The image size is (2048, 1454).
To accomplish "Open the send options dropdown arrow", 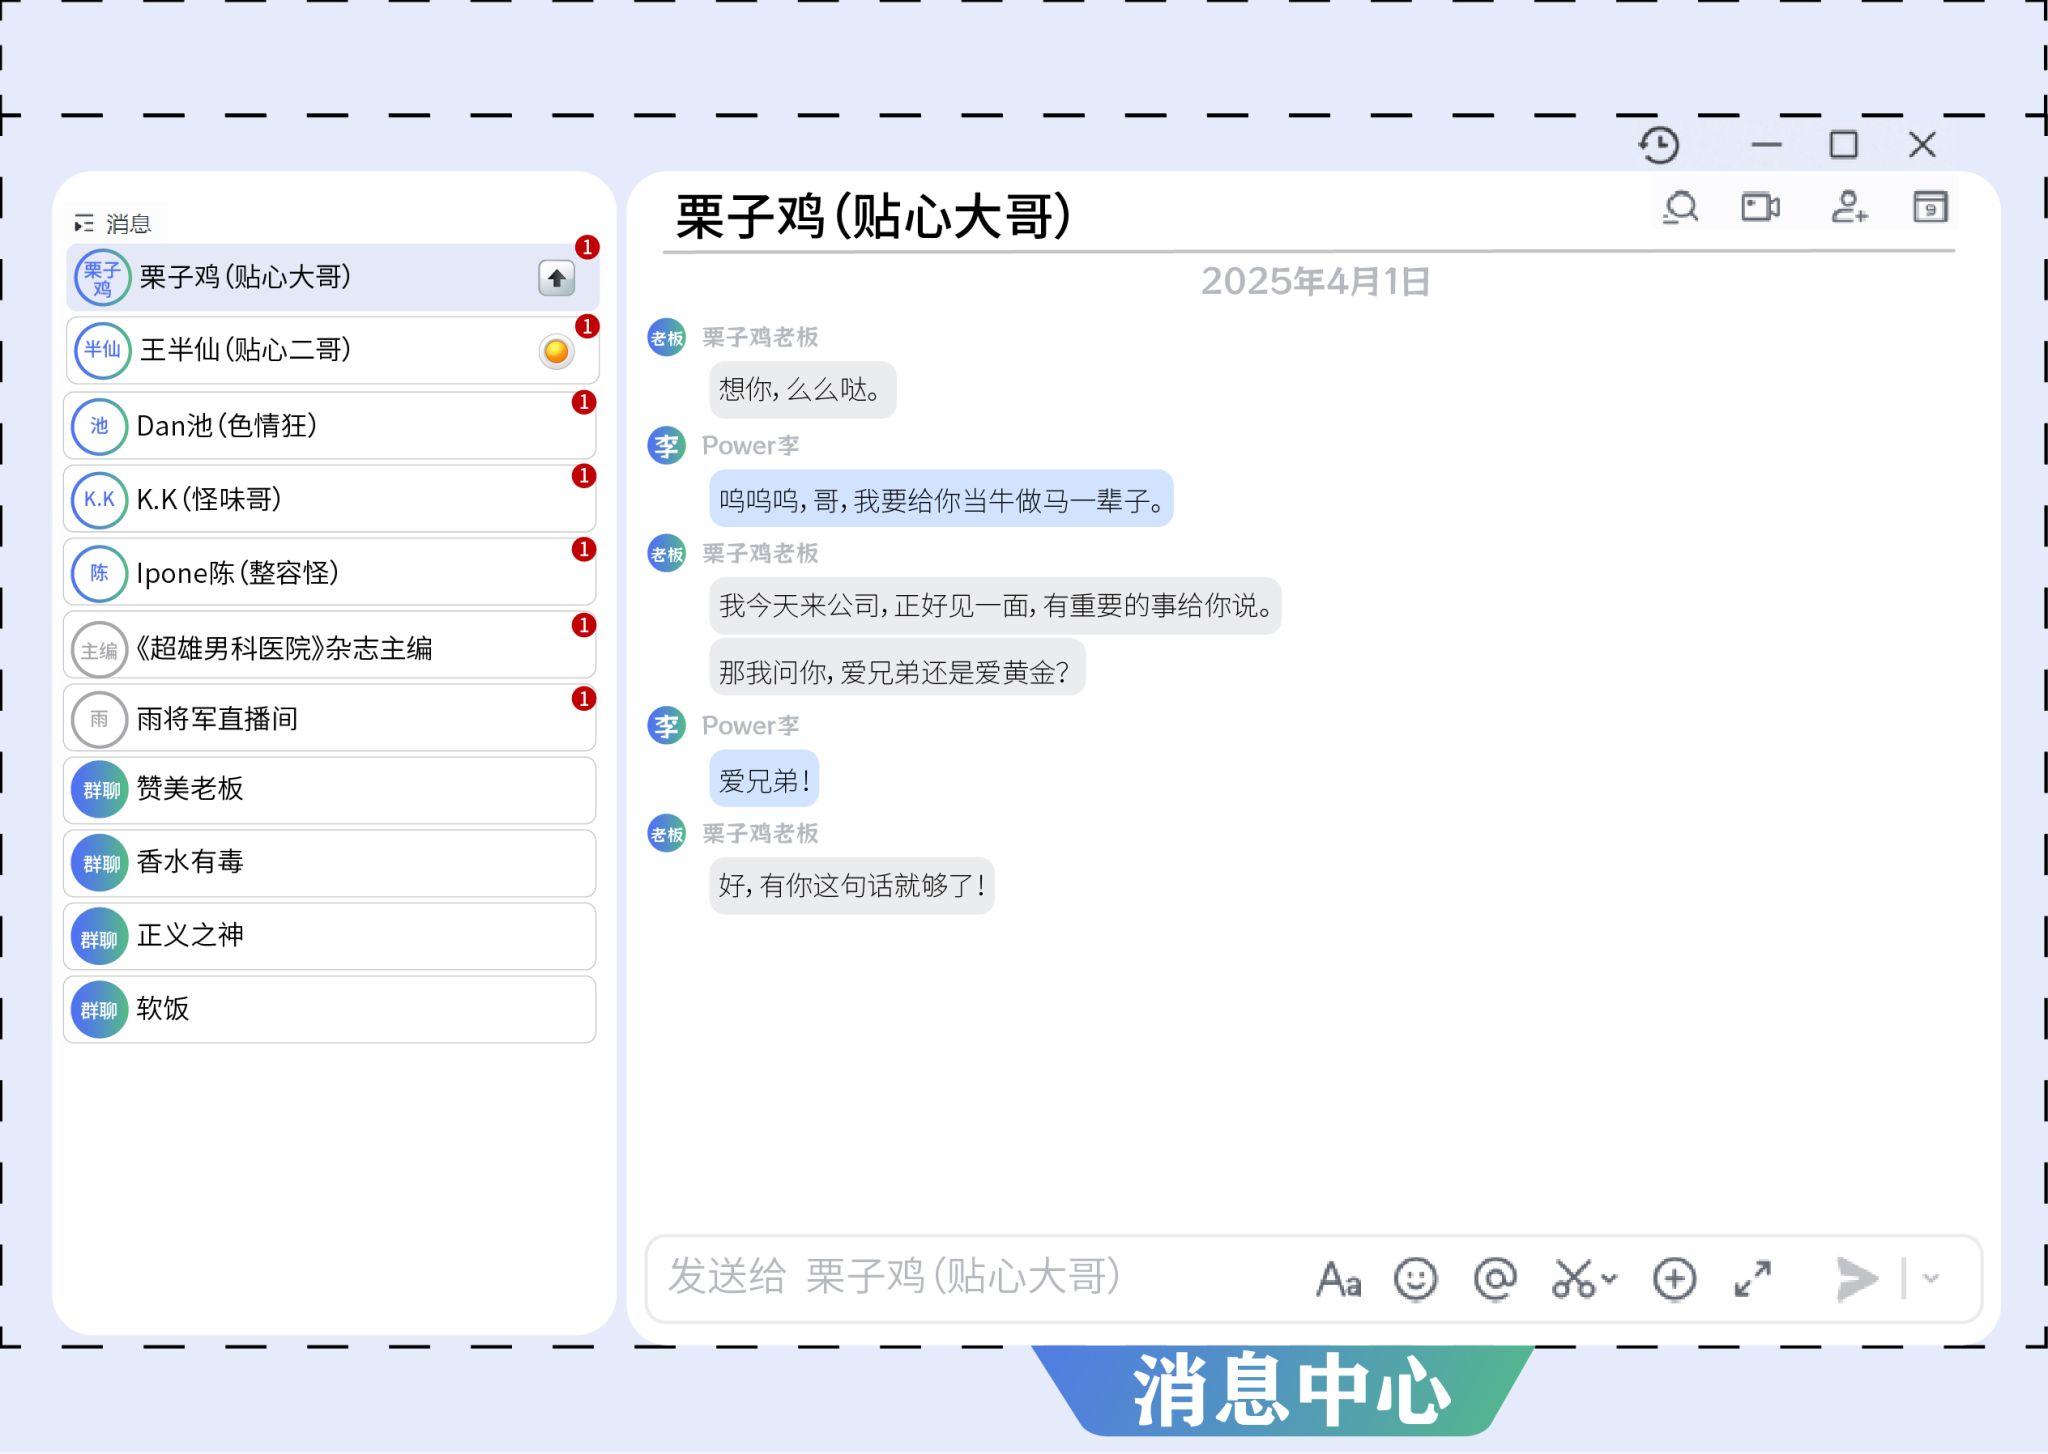I will point(1931,1278).
